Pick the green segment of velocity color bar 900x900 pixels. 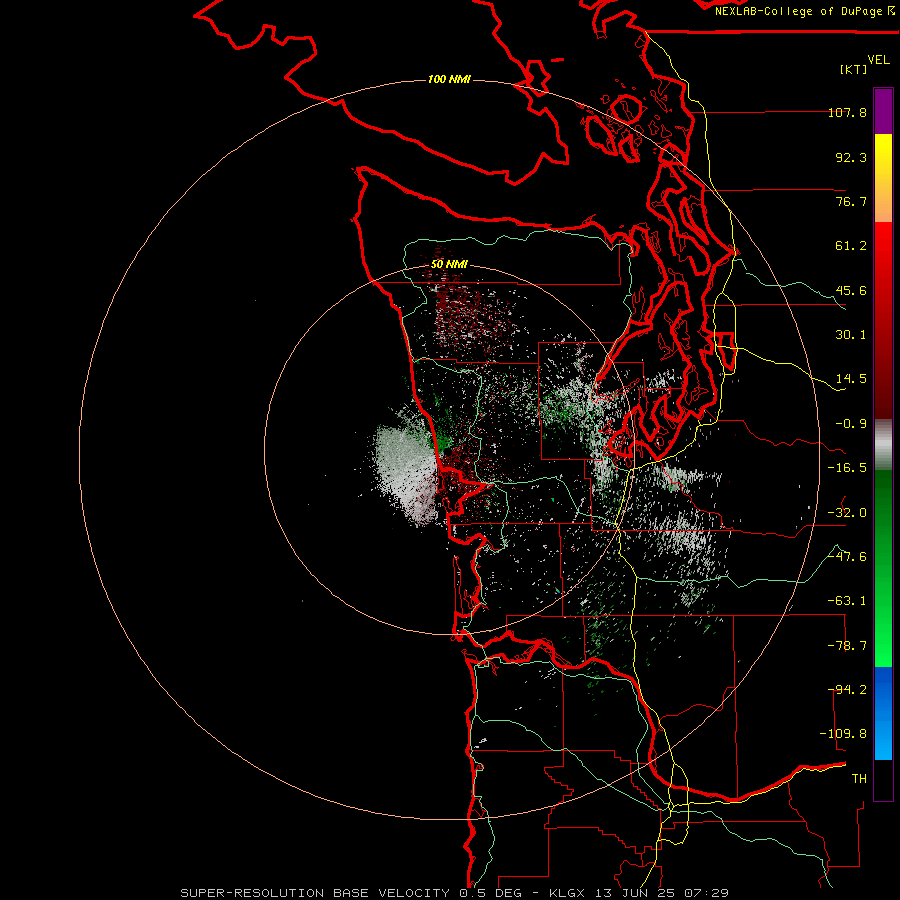pos(883,568)
